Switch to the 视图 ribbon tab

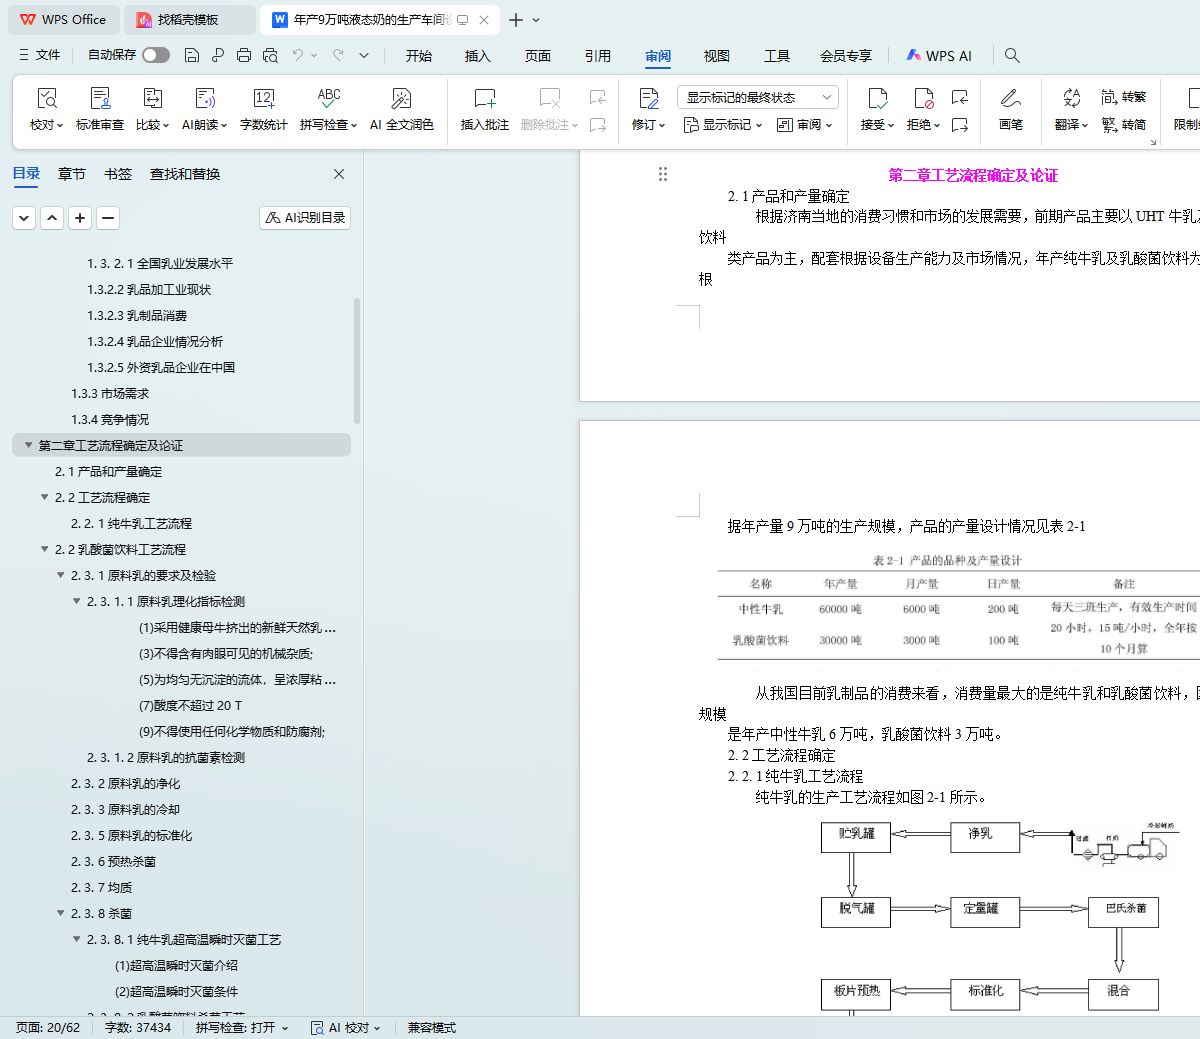point(716,56)
